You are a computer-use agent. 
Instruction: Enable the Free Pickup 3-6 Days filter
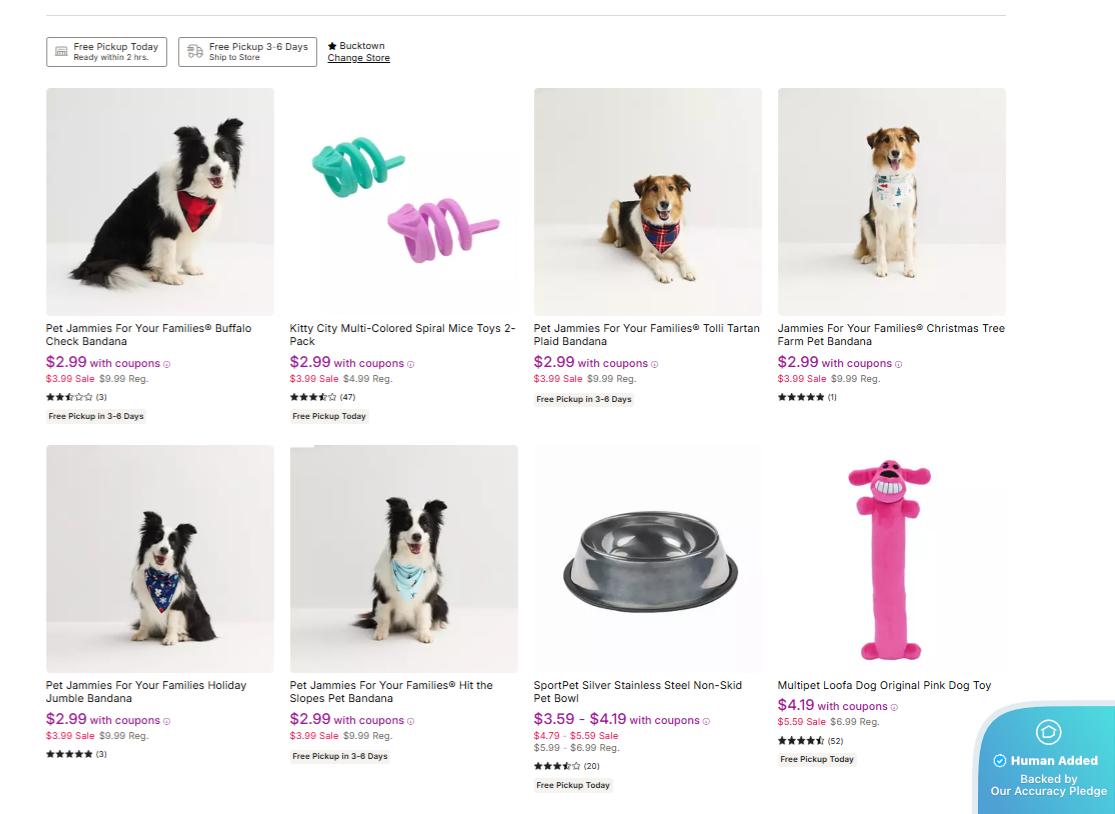tap(247, 51)
